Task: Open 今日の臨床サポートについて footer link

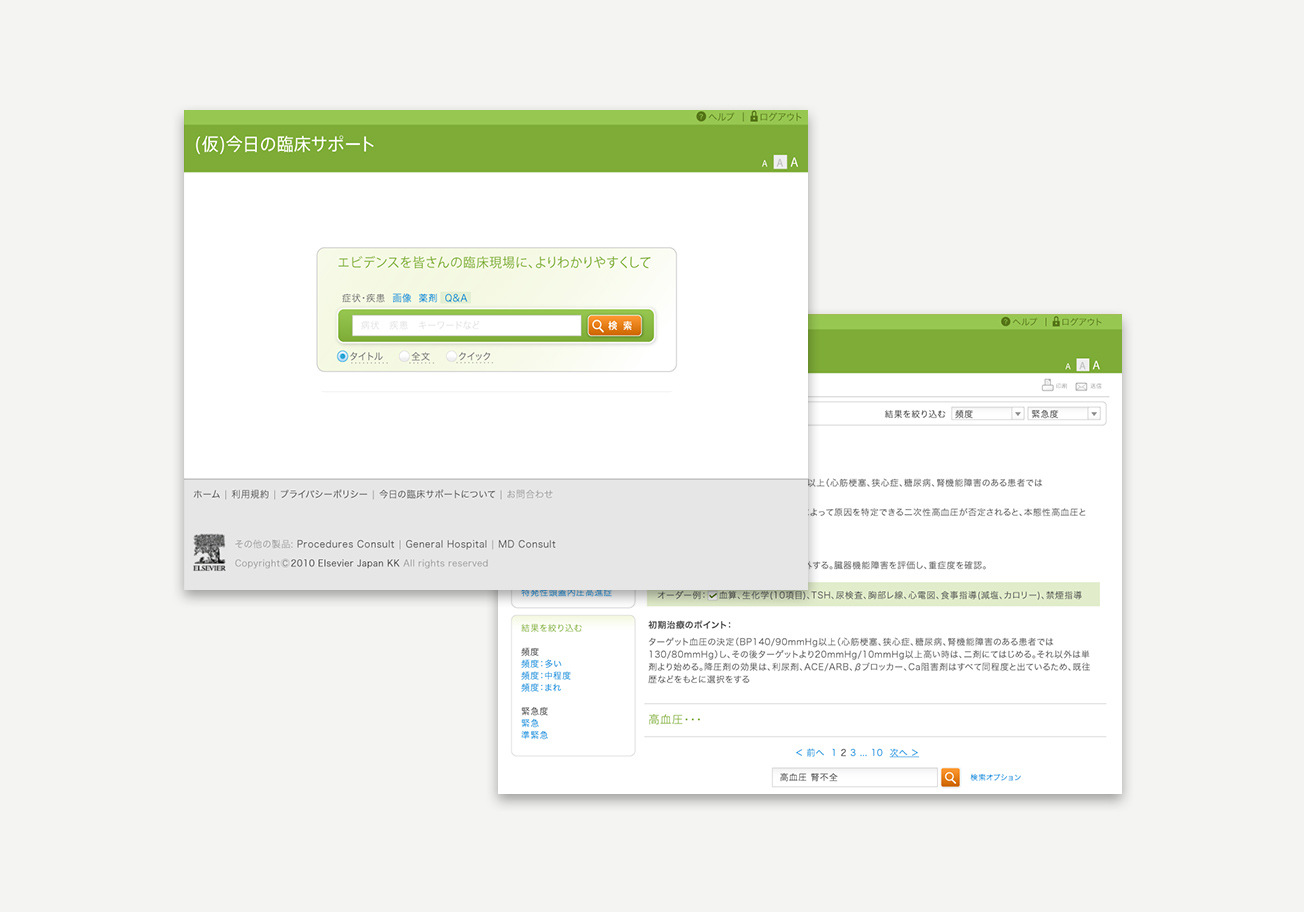Action: coord(437,494)
